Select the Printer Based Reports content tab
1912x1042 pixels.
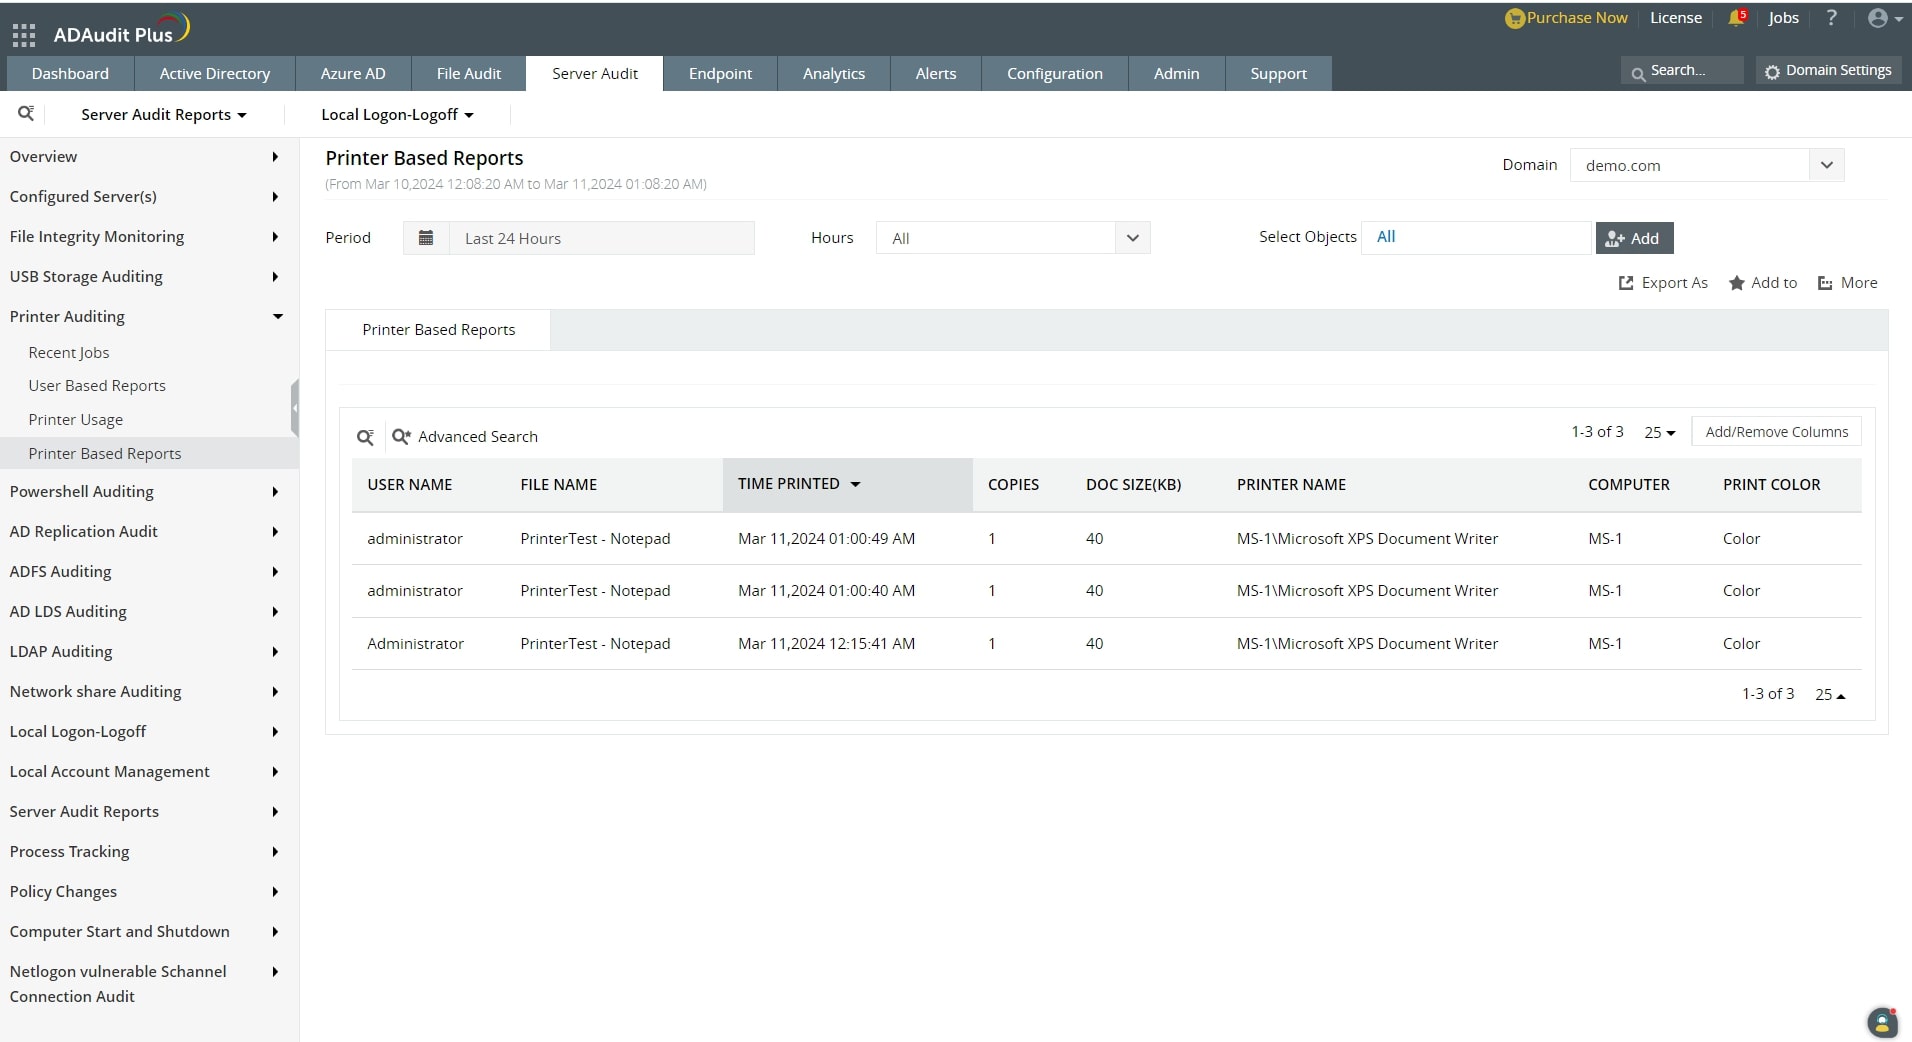438,330
